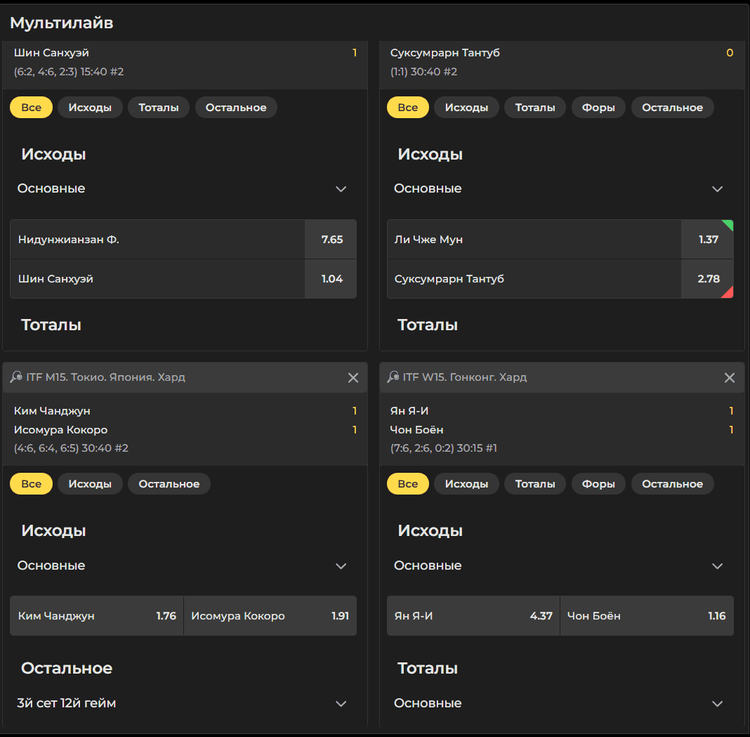This screenshot has height=737, width=750.
Task: Close the ITF W15 Hong Kong match panel
Action: coord(729,378)
